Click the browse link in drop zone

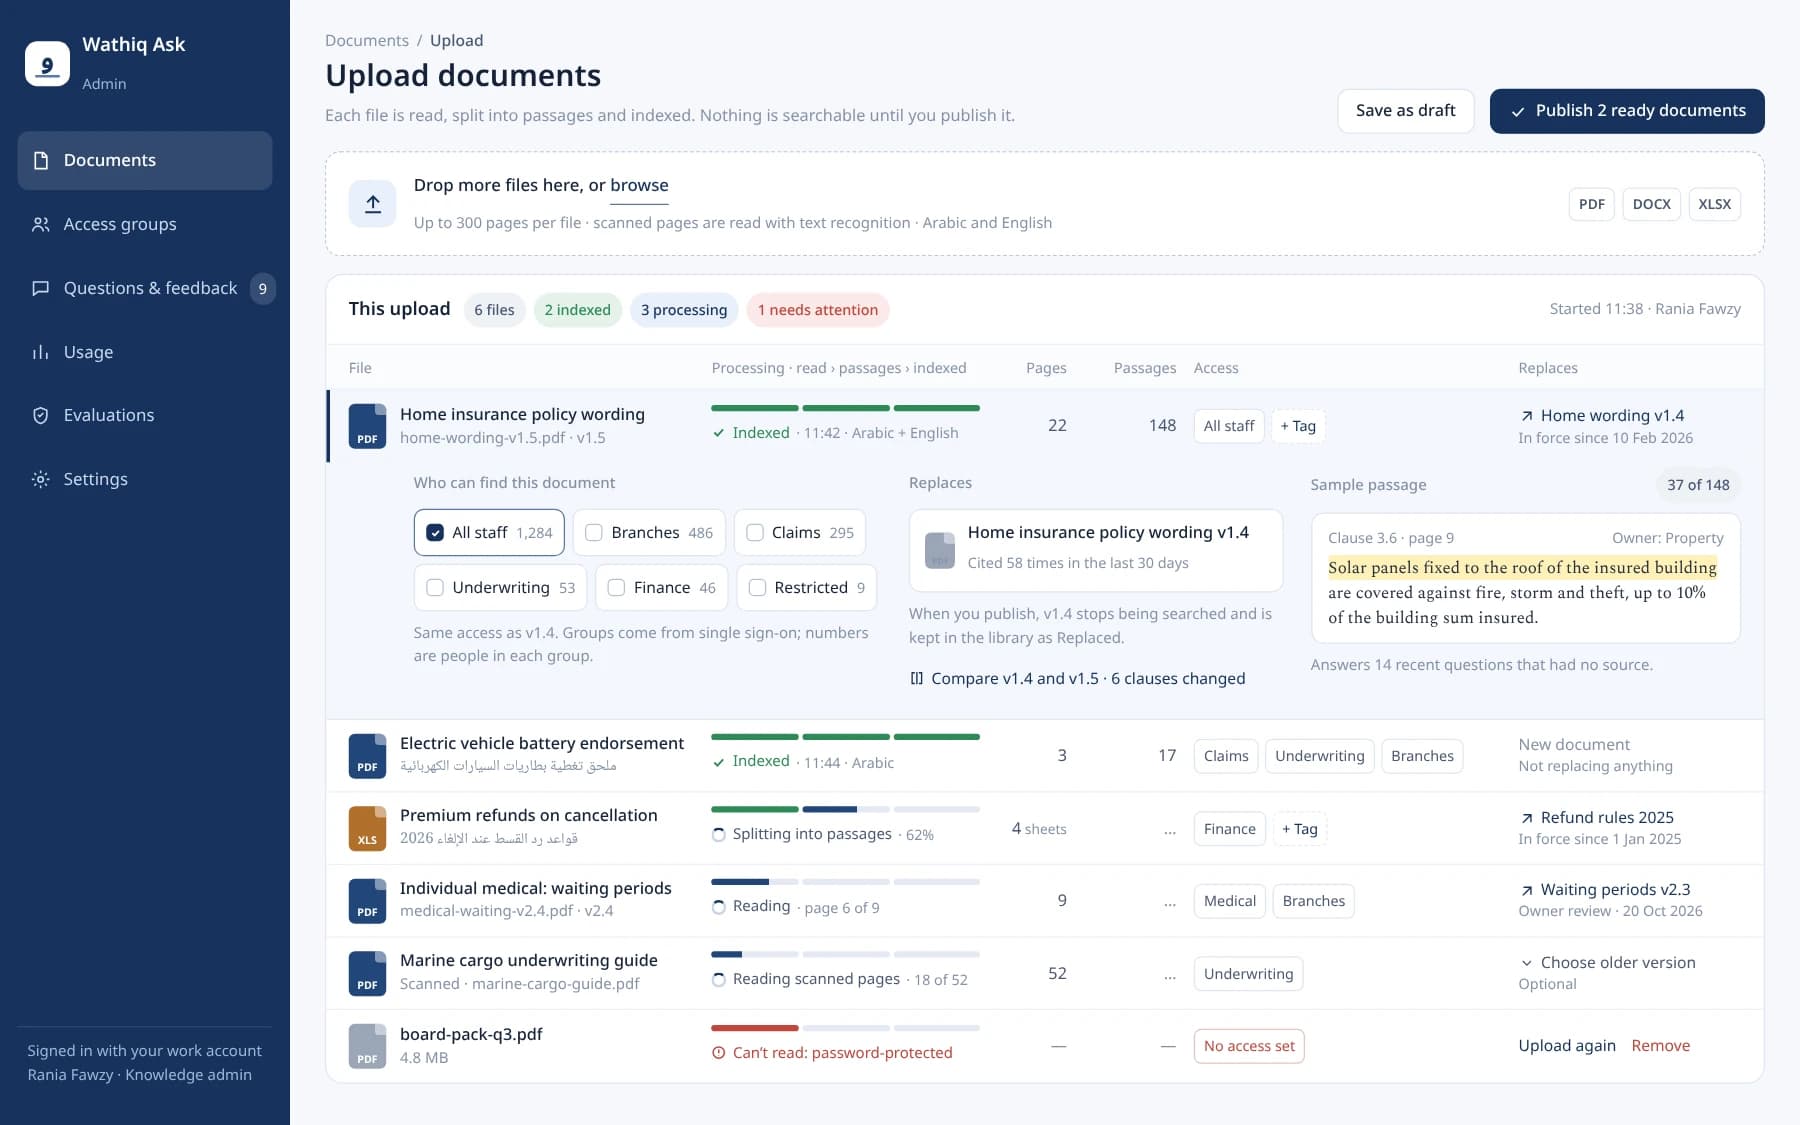coord(639,186)
